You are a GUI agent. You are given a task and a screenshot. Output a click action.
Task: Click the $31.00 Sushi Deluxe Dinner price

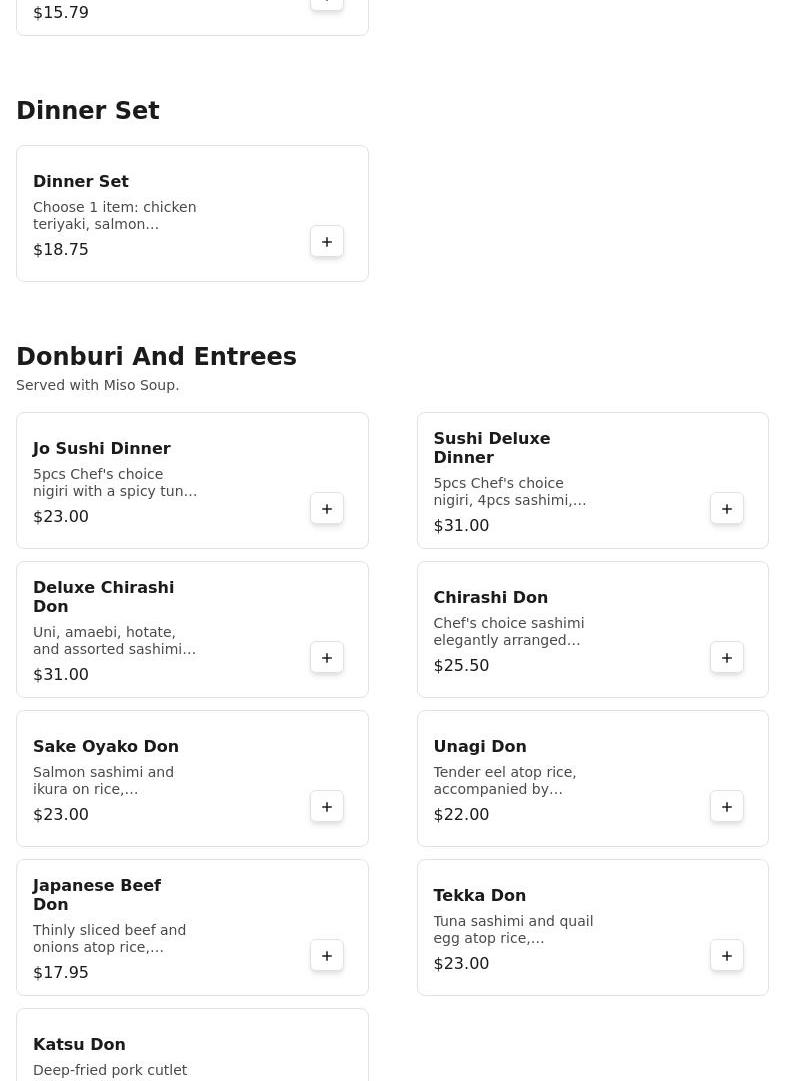(461, 525)
